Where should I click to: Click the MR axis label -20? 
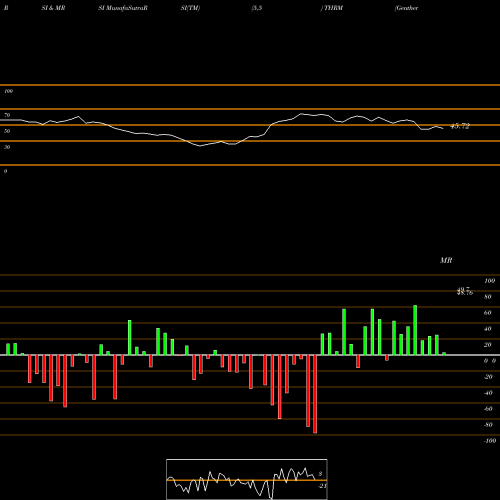coord(488,377)
